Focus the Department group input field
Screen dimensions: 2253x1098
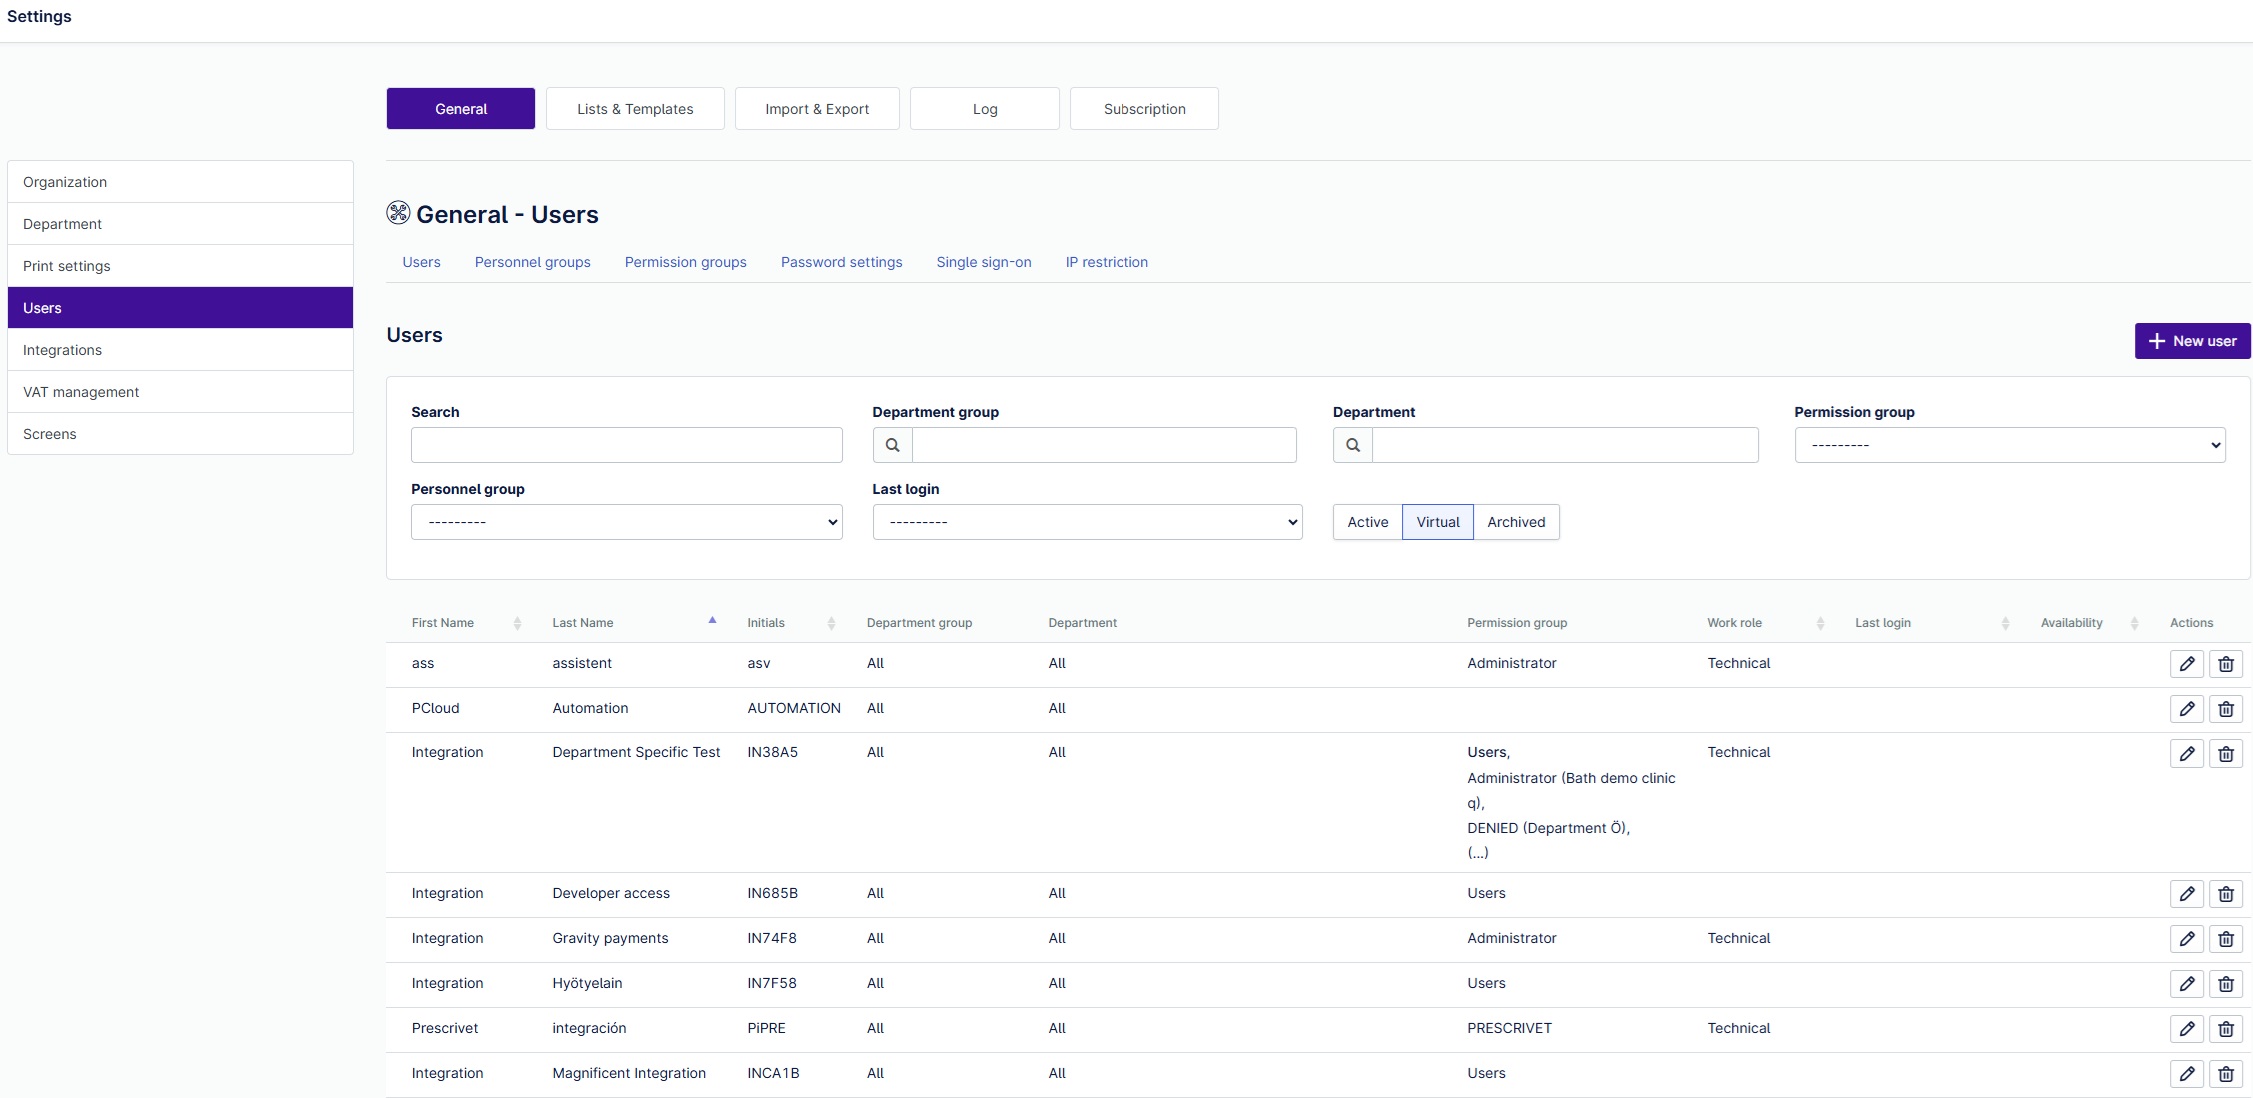coord(1104,445)
